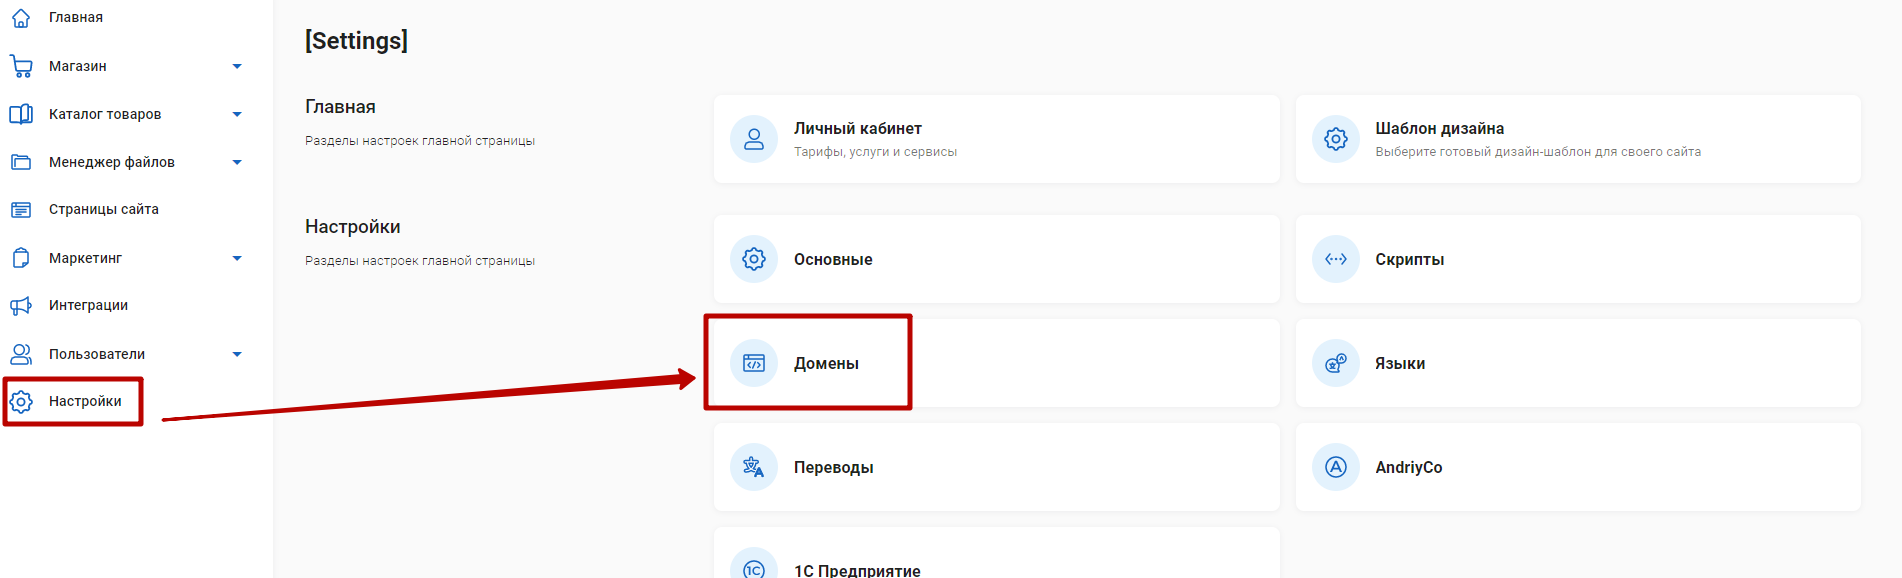Click the globe icon on Языки card

1336,363
